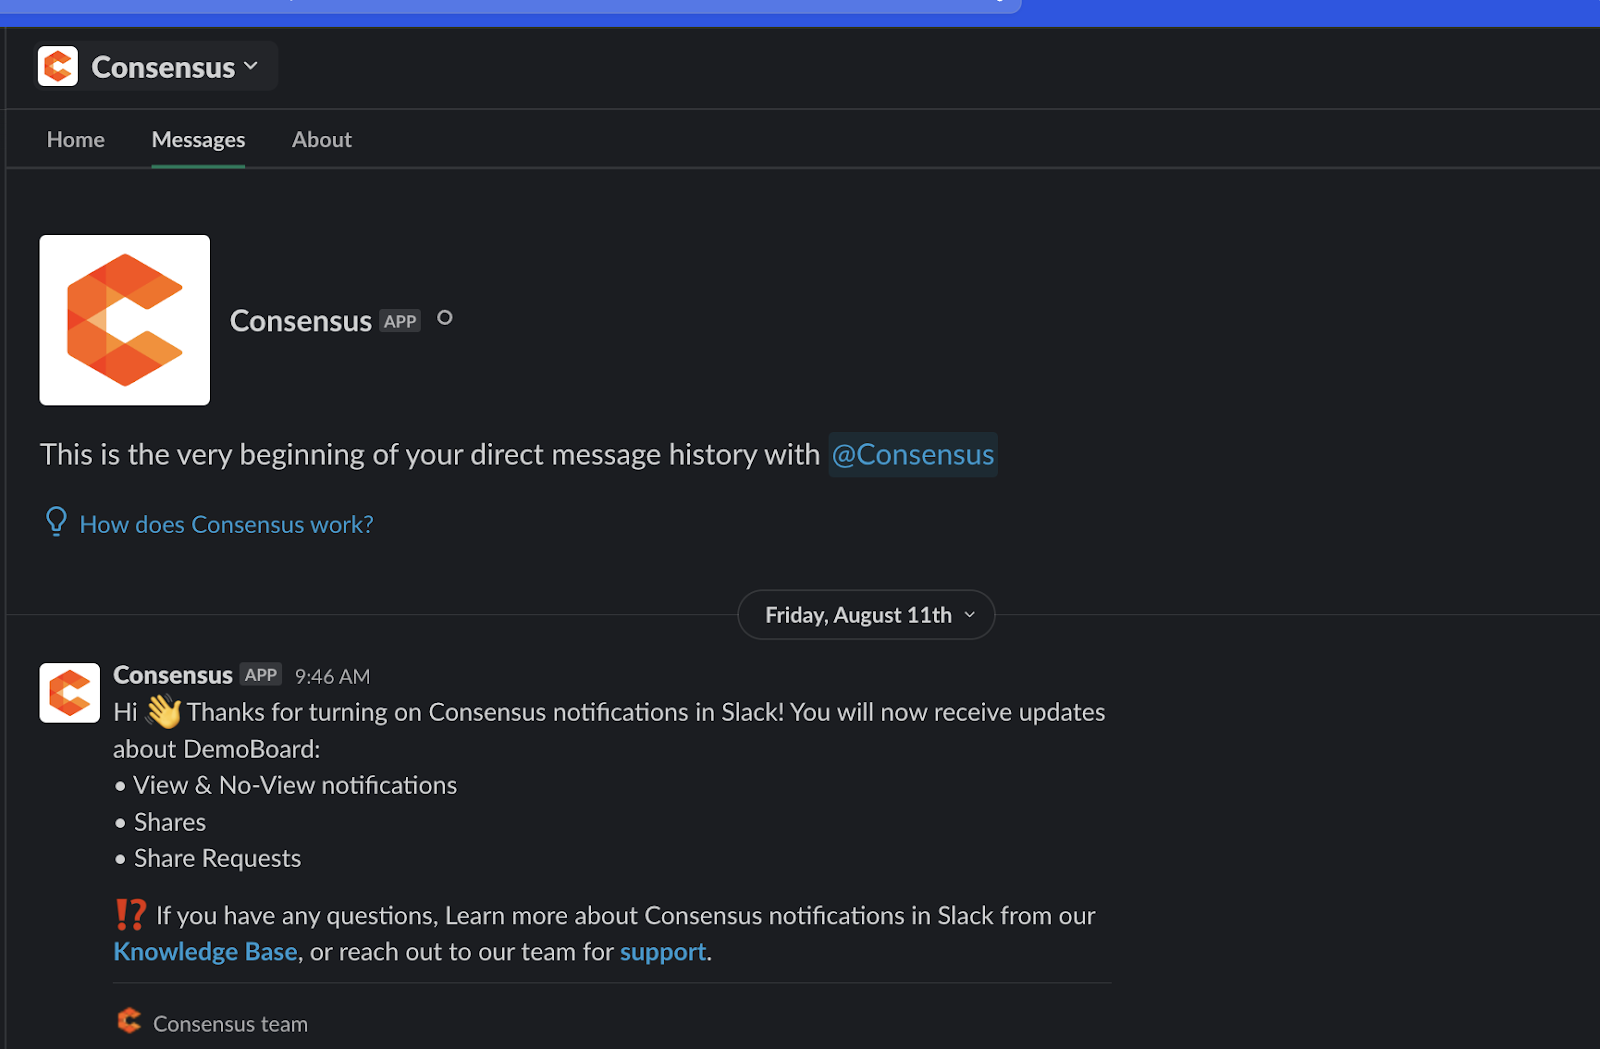Screen dimensions: 1600x1049
Task: Click the APP badge beside the large Consensus name
Action: (400, 321)
